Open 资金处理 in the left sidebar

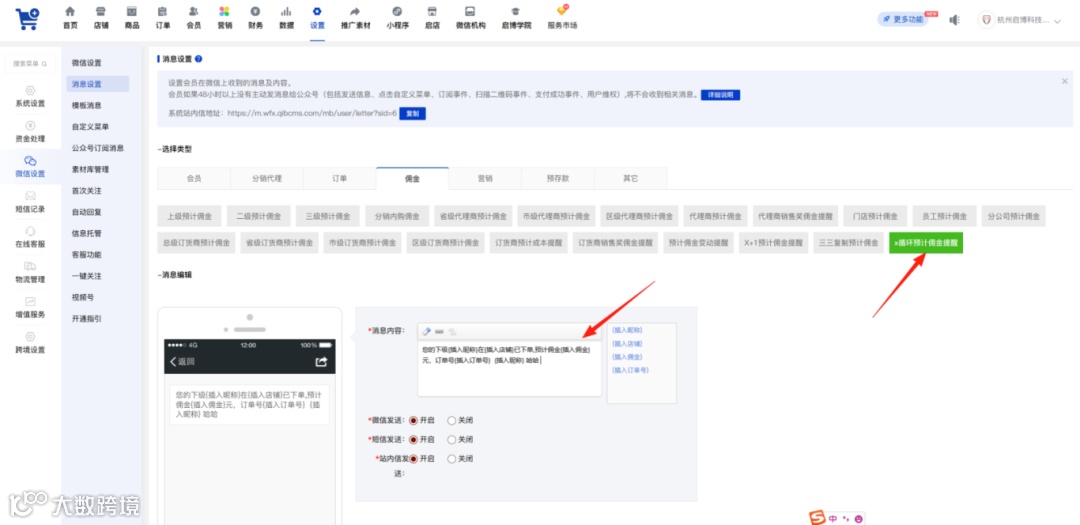pyautogui.click(x=30, y=132)
